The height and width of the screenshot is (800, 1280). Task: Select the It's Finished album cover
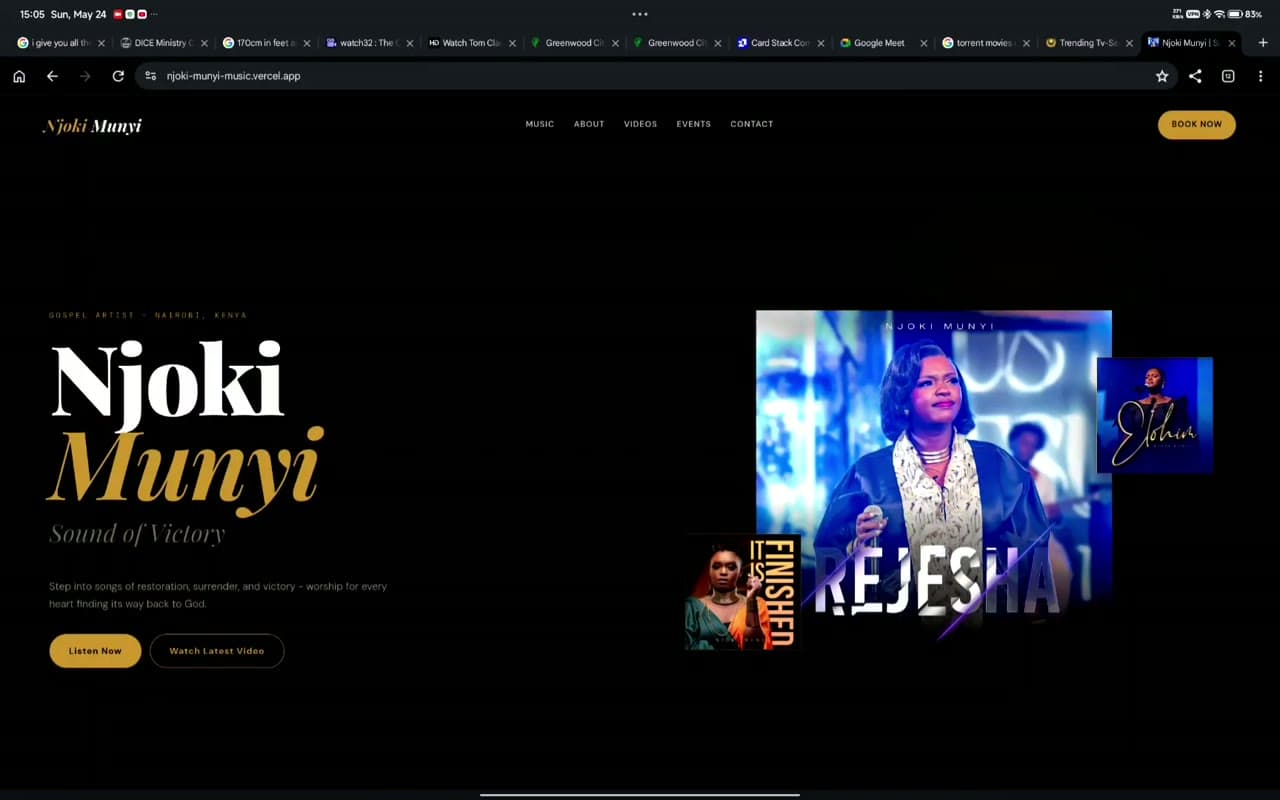click(743, 592)
